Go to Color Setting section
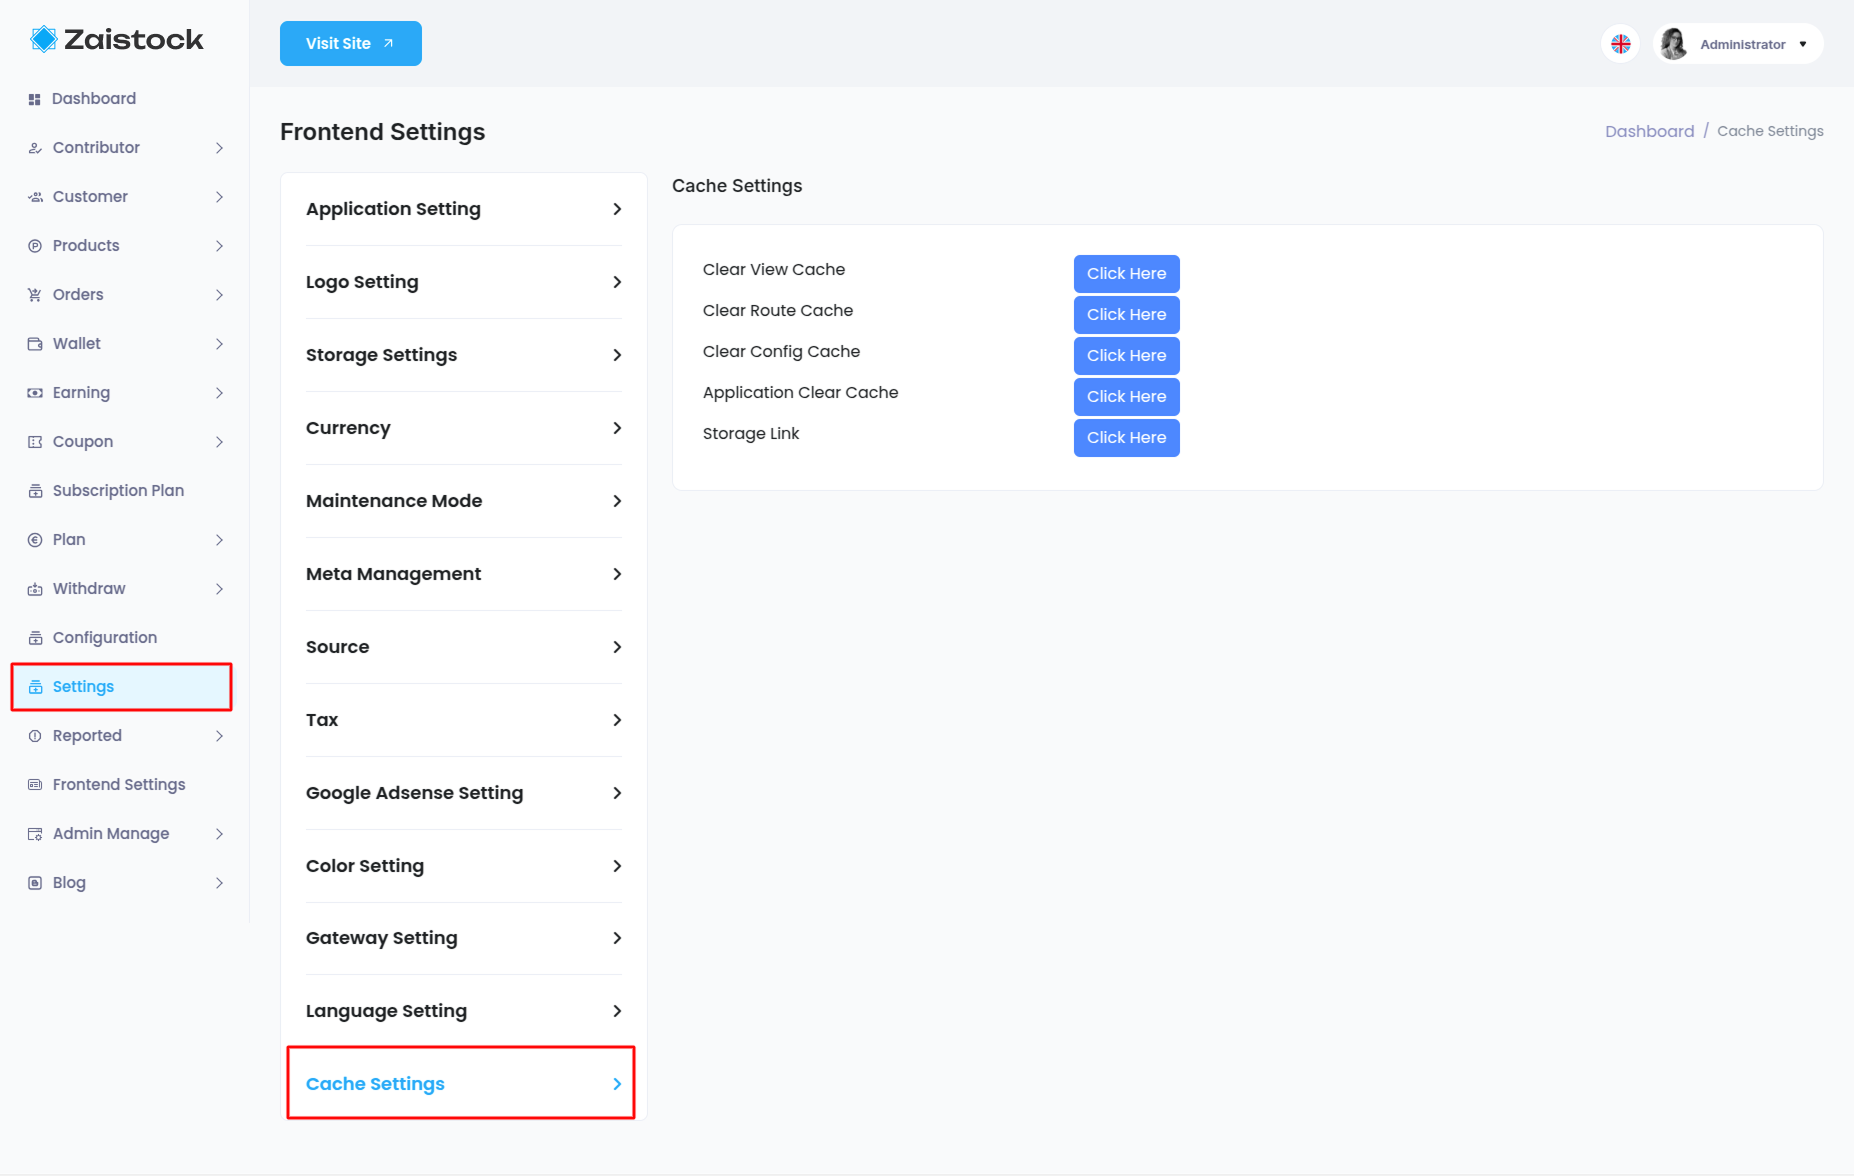This screenshot has width=1854, height=1176. point(463,866)
